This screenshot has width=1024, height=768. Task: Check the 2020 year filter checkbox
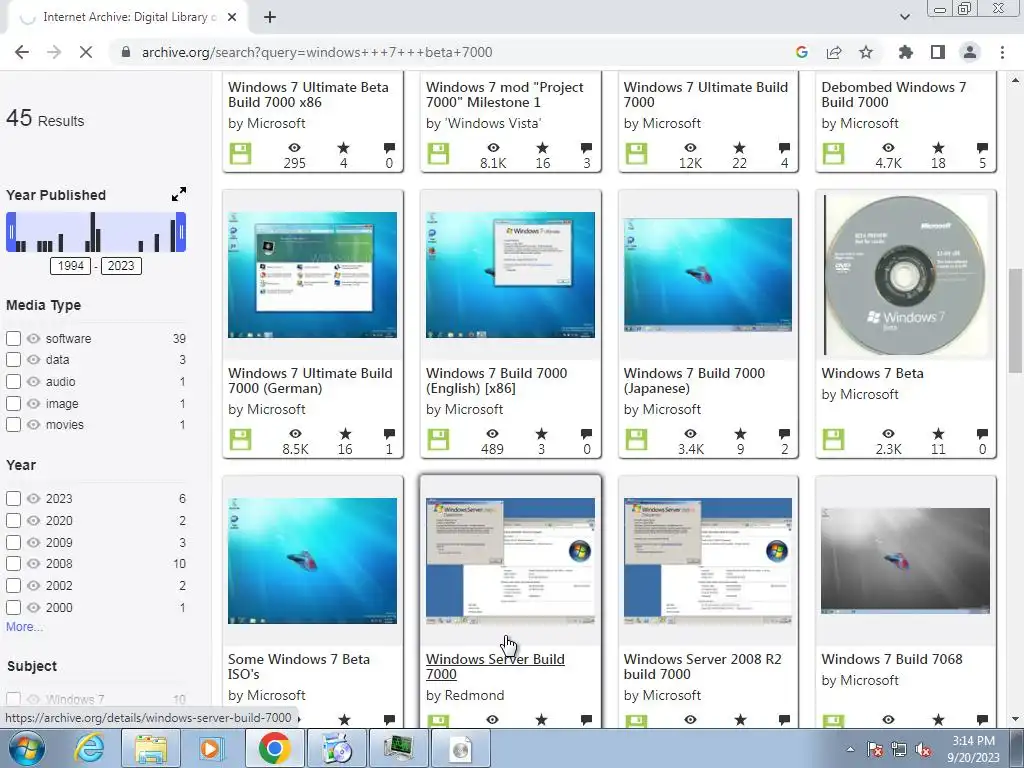click(x=13, y=520)
